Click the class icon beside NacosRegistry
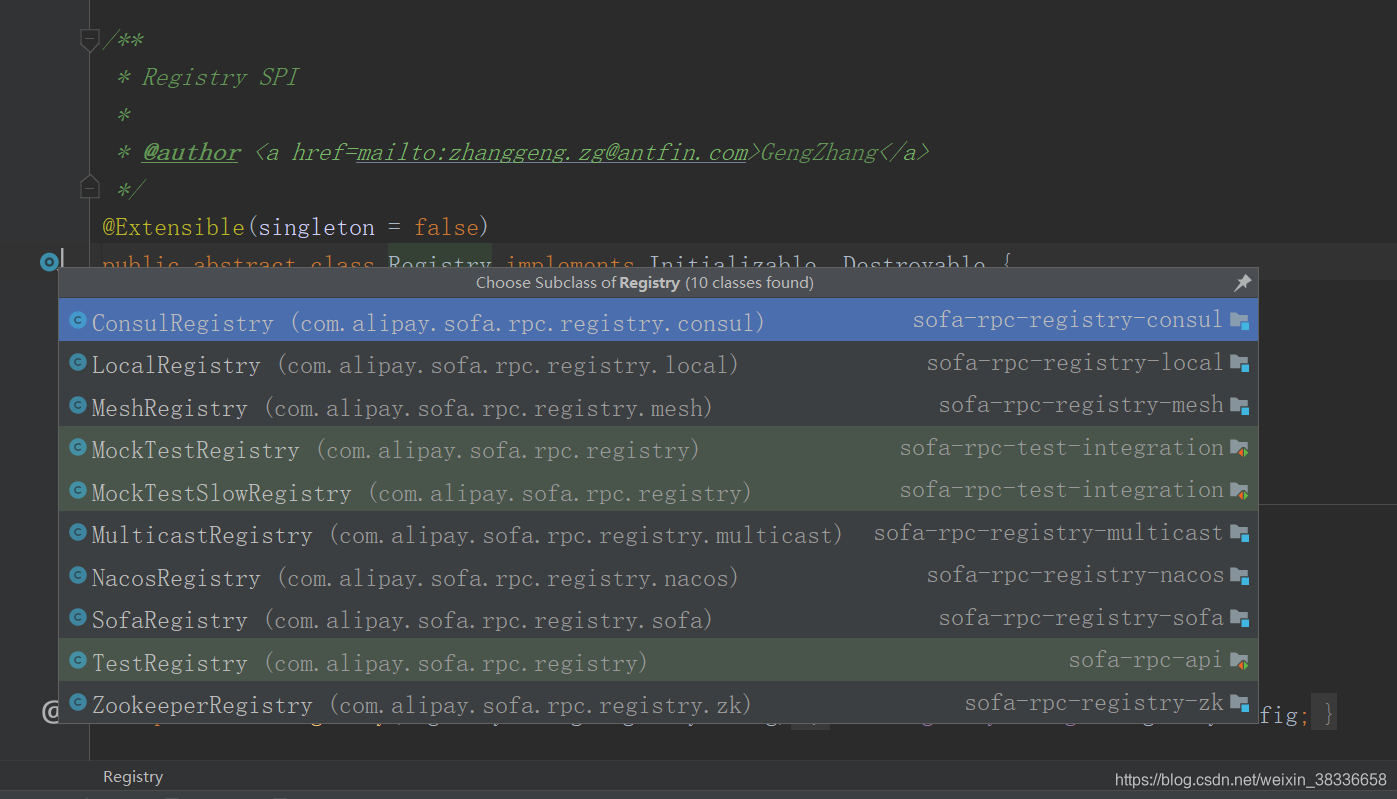Screen dimensions: 1397x799 78,576
